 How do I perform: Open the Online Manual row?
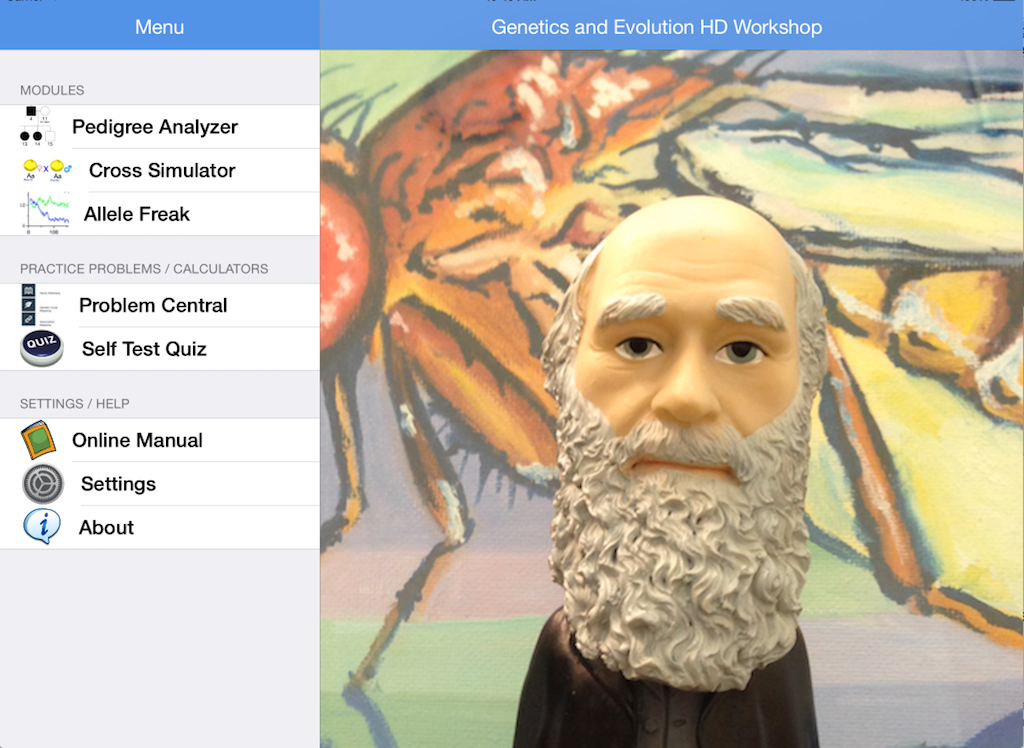tap(160, 440)
